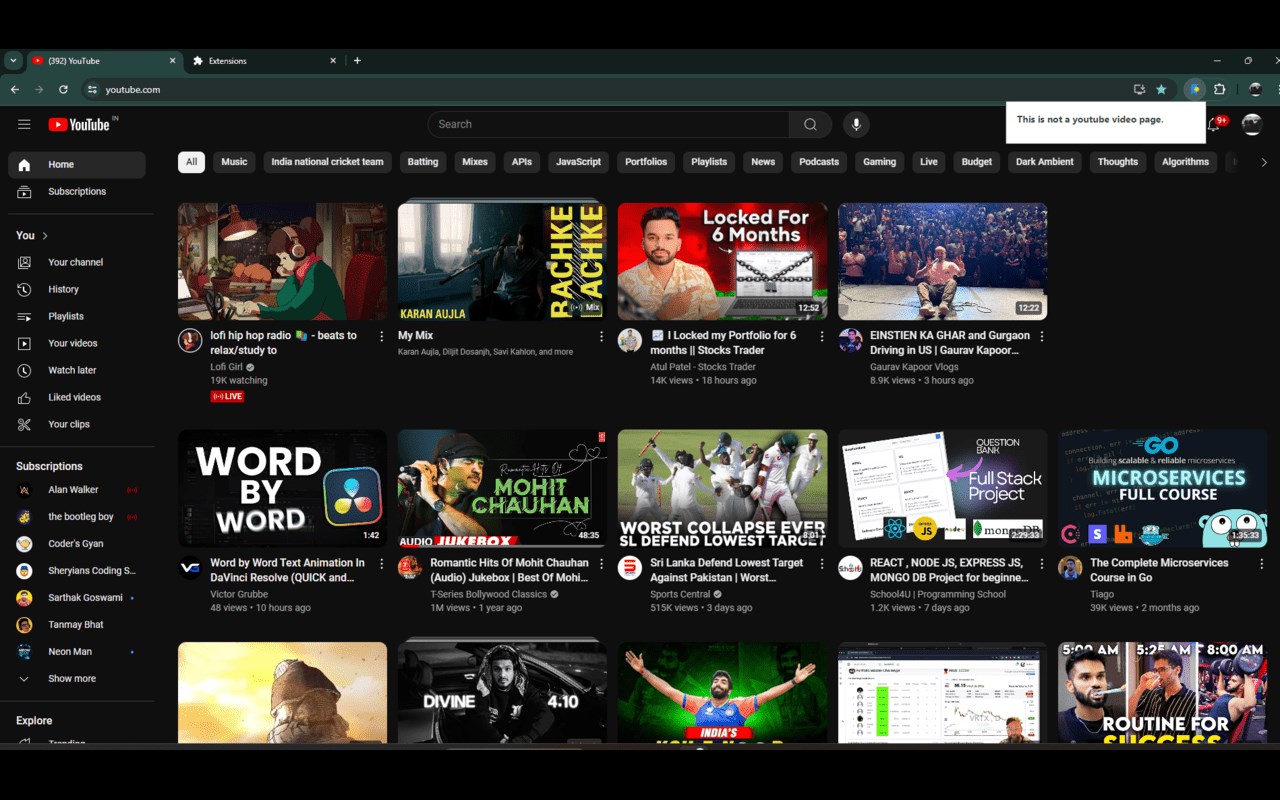Go back using the browser back arrow

(x=15, y=89)
